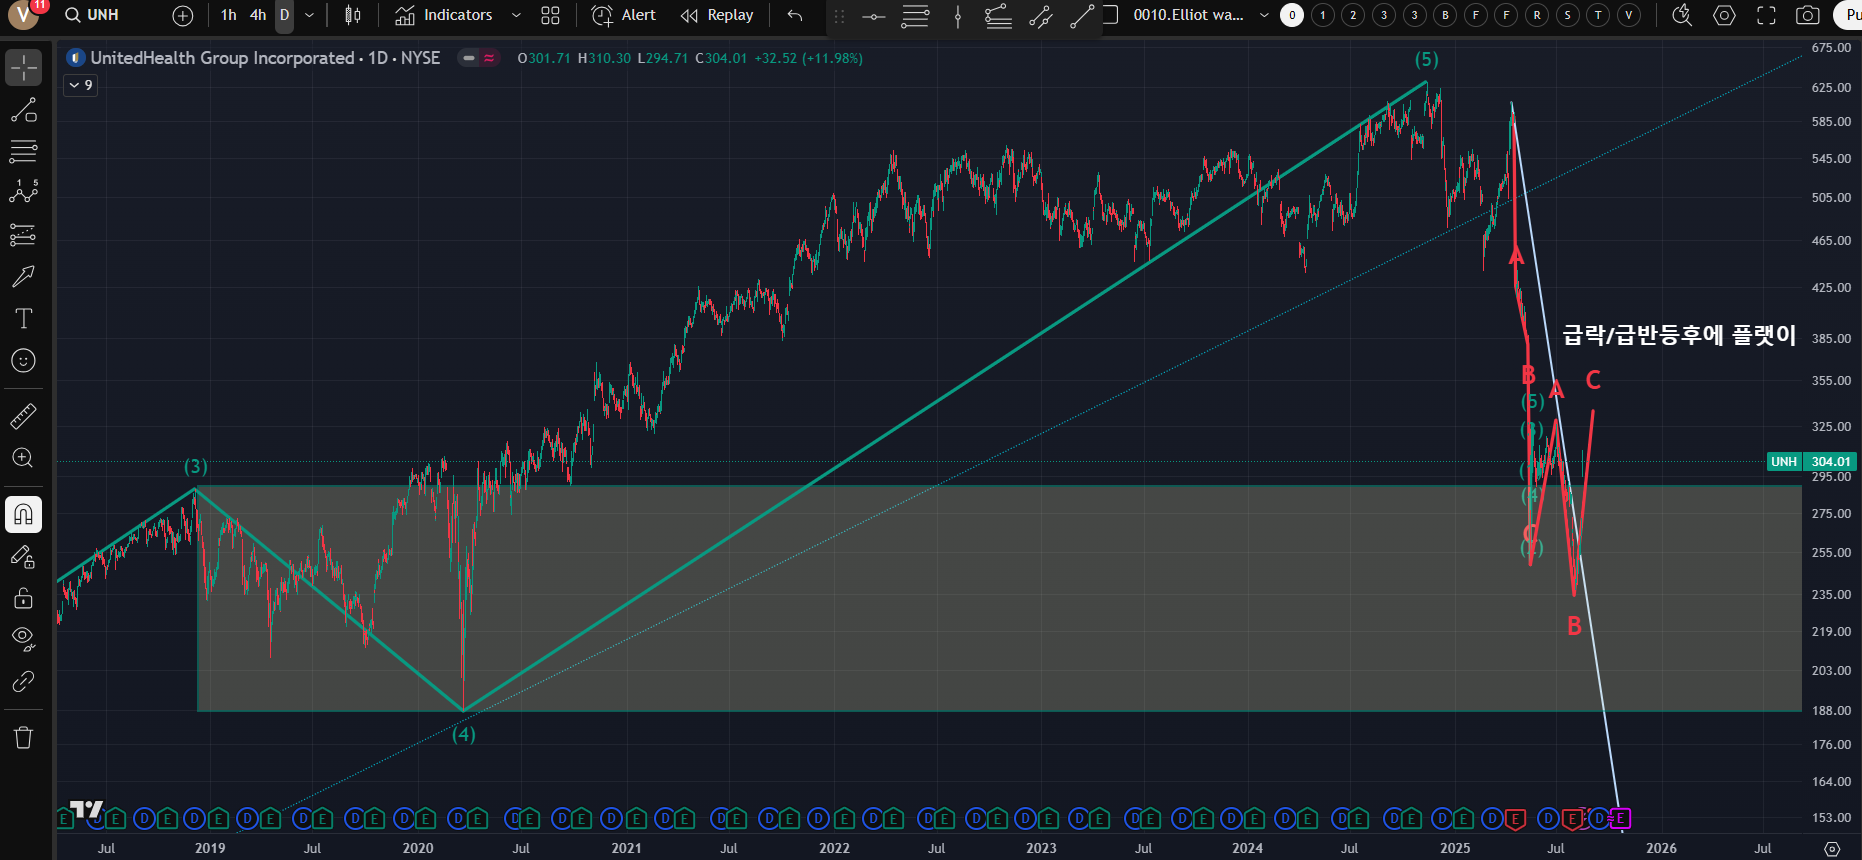The width and height of the screenshot is (1862, 860).
Task: Toggle magnet mode on the left toolbar
Action: 23,515
